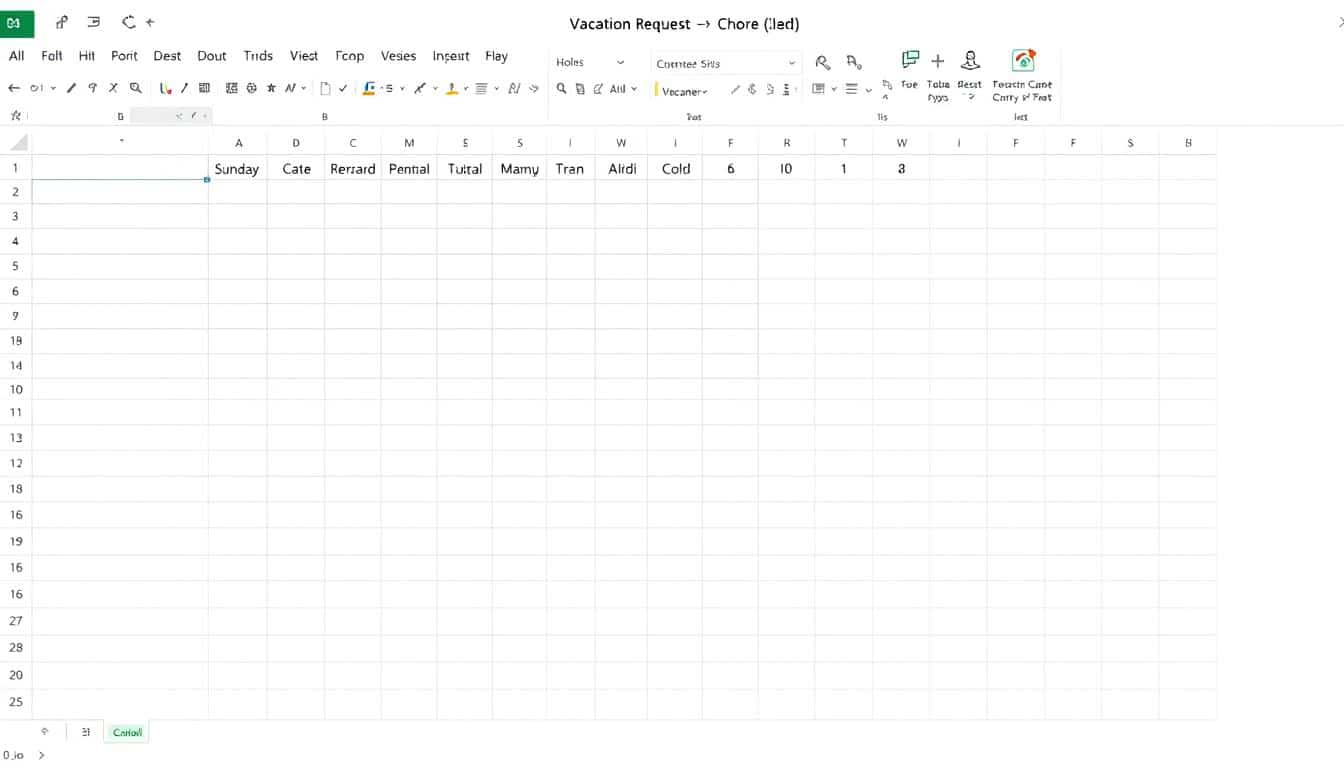
Task: Select row header 25
Action: pyautogui.click(x=16, y=701)
